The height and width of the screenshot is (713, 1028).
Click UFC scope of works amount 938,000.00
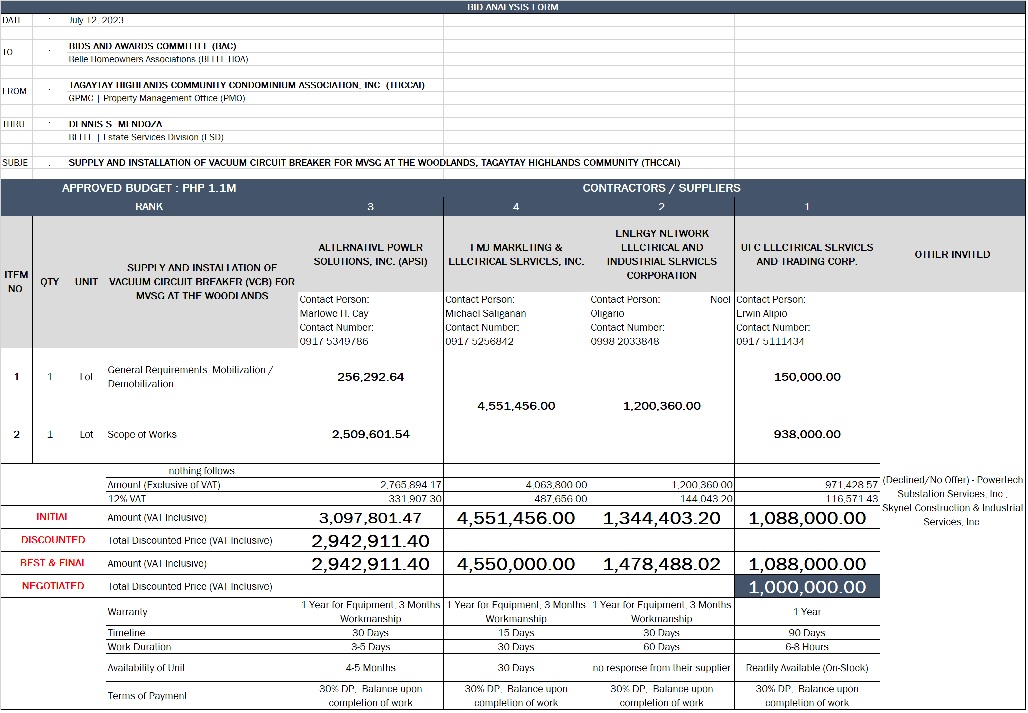(x=807, y=434)
